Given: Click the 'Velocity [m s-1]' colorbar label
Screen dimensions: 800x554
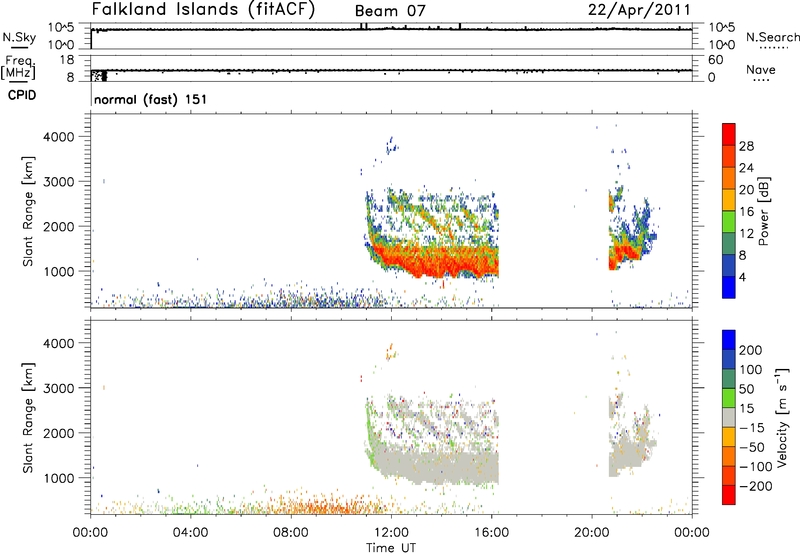Looking at the screenshot, I should (782, 418).
